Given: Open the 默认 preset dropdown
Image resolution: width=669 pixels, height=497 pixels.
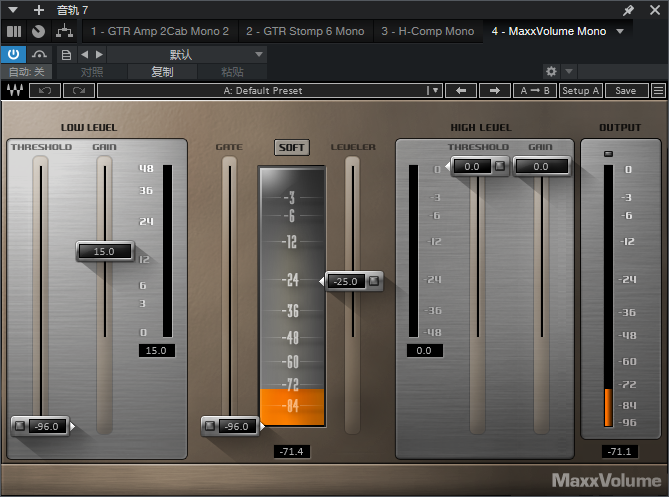Looking at the screenshot, I should (x=187, y=55).
